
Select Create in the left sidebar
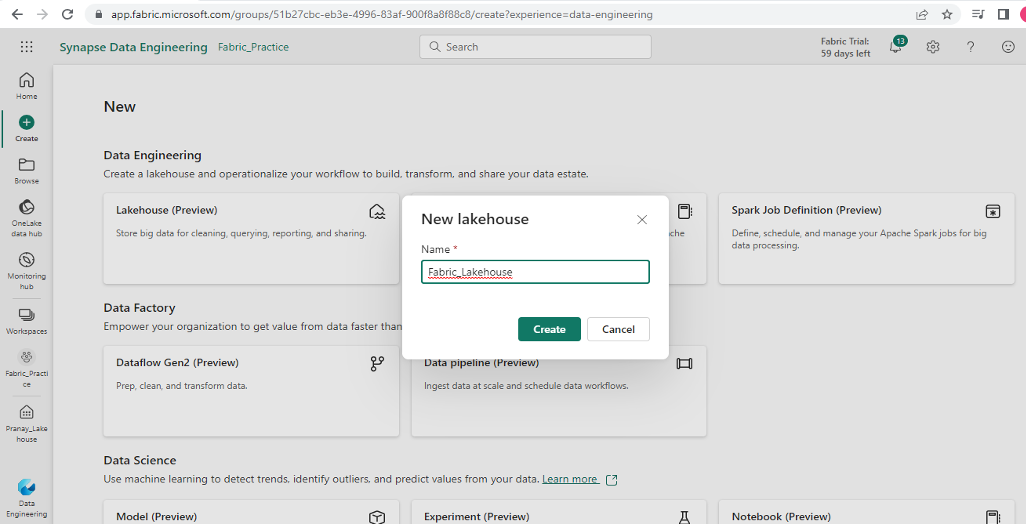[x=26, y=128]
